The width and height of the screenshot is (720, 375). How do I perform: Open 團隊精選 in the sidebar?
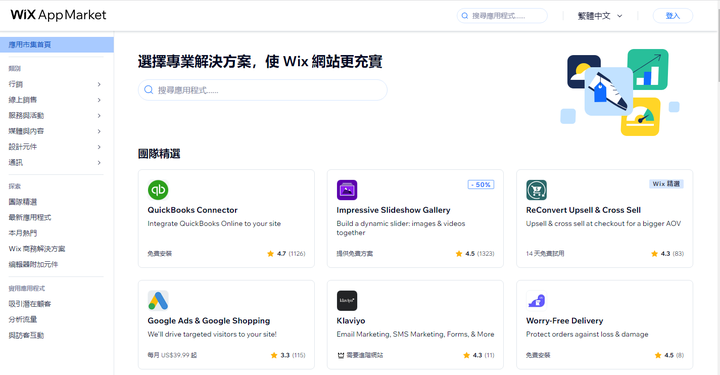tap(22, 201)
